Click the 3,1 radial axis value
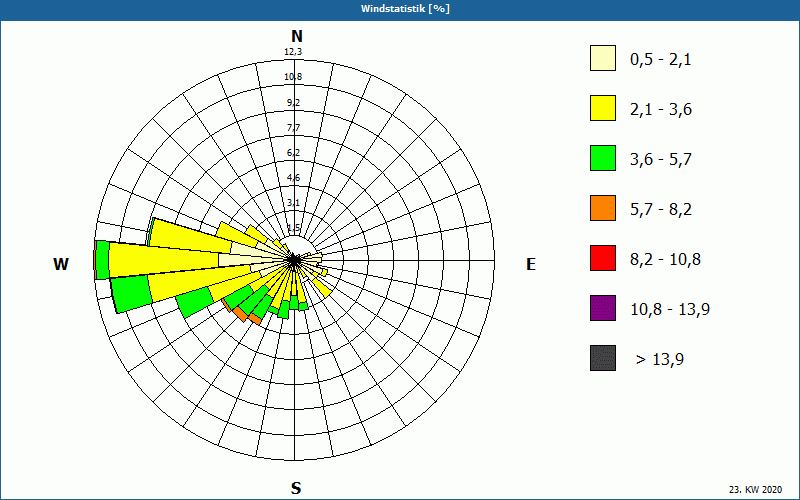Image resolution: width=800 pixels, height=500 pixels. pyautogui.click(x=293, y=203)
